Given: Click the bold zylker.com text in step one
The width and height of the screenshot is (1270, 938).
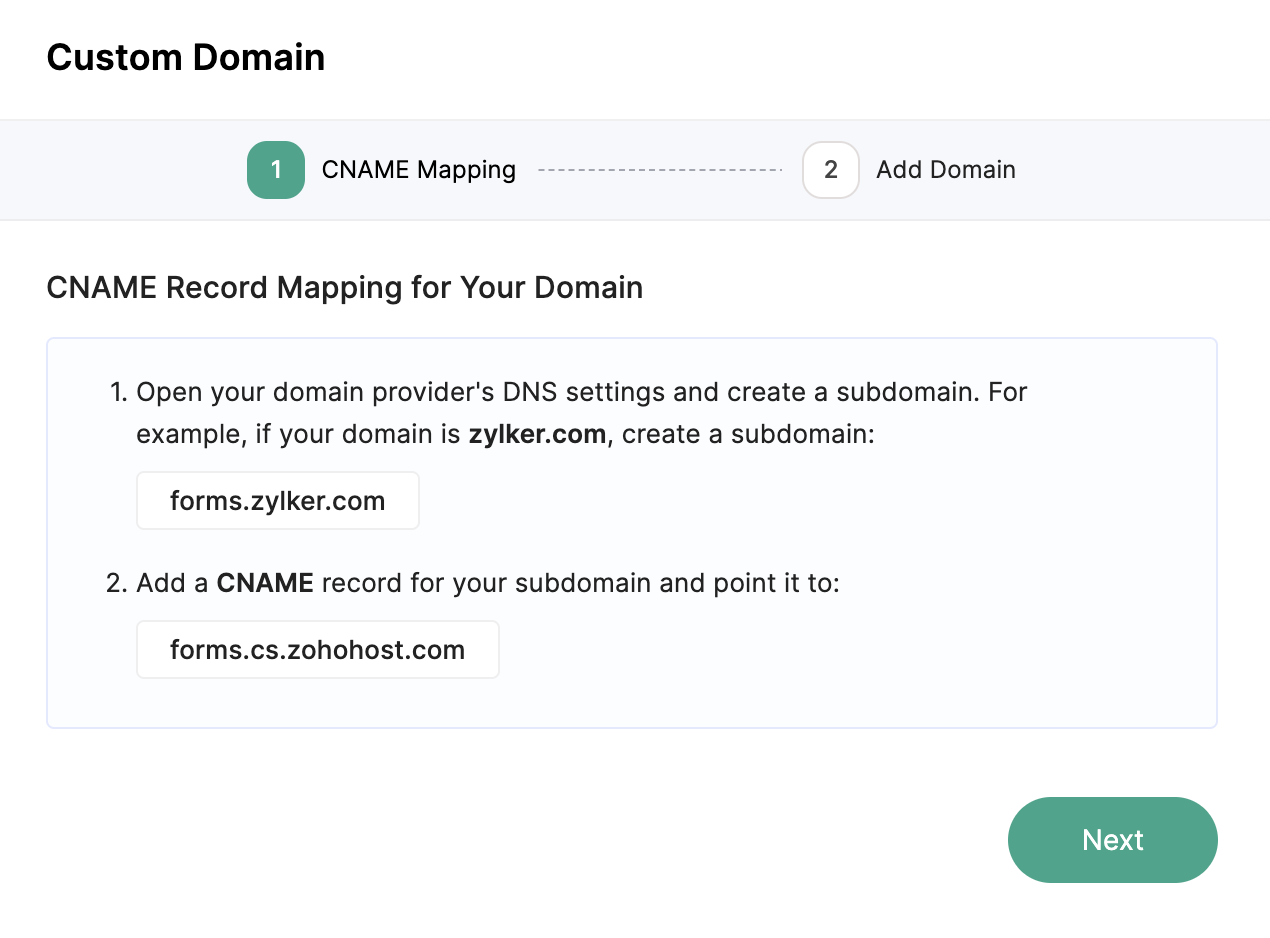Looking at the screenshot, I should click(537, 436).
